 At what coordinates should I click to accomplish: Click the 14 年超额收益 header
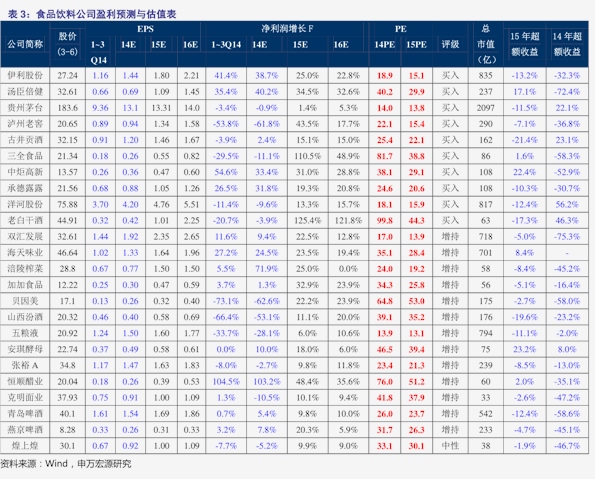pos(567,44)
